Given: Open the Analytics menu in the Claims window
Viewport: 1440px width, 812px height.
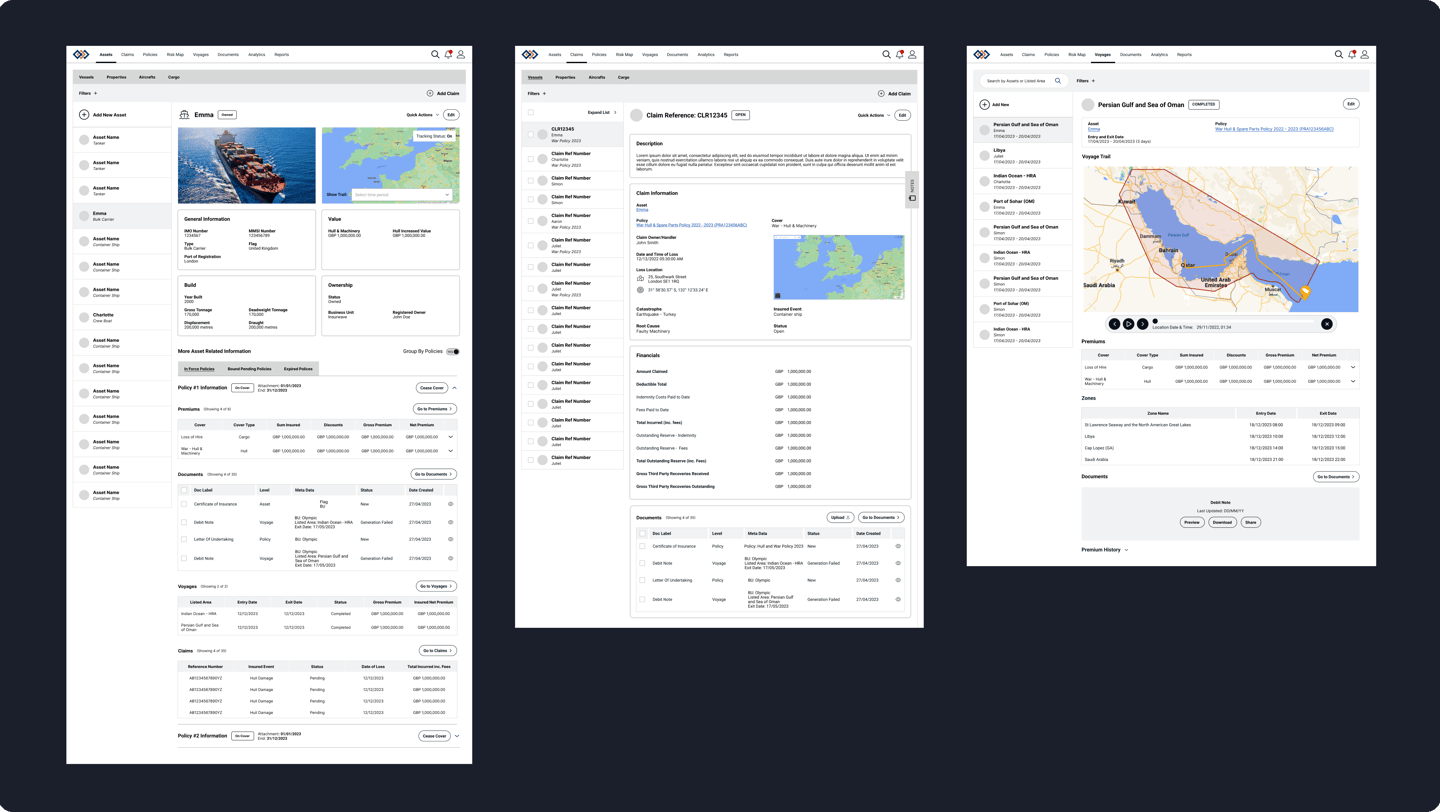Looking at the screenshot, I should click(706, 55).
